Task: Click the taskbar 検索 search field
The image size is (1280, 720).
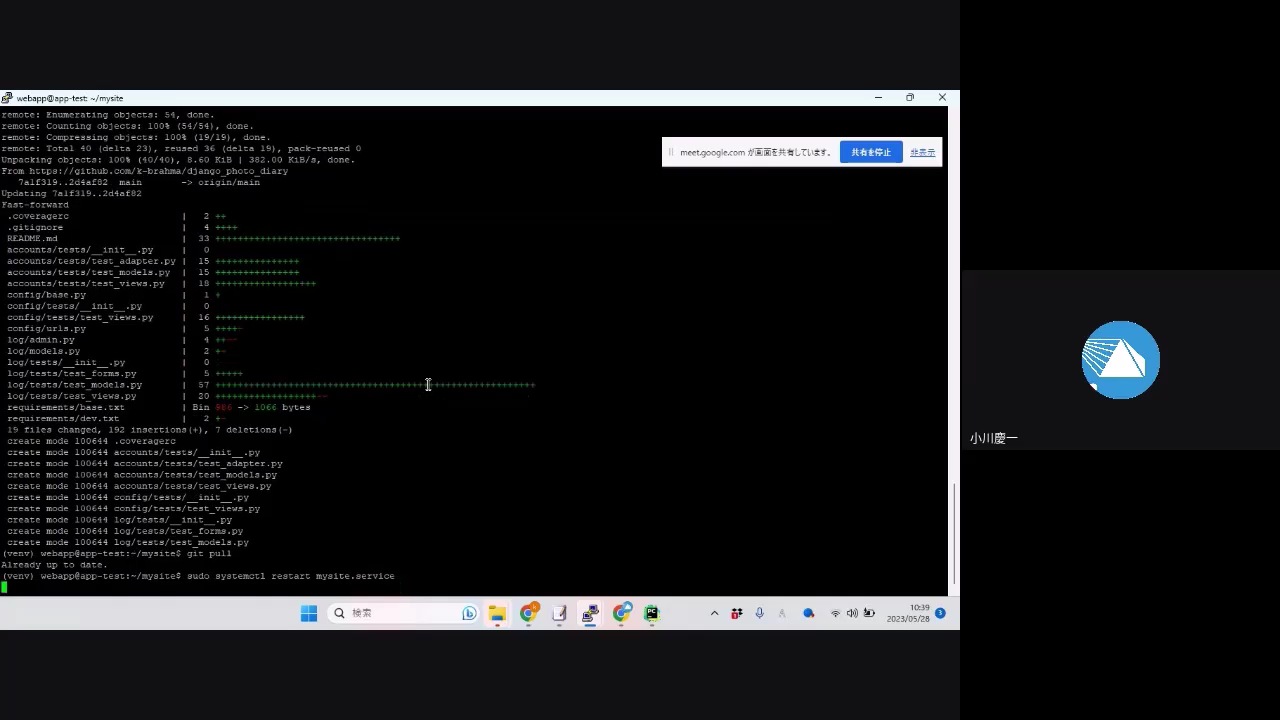Action: 400,613
